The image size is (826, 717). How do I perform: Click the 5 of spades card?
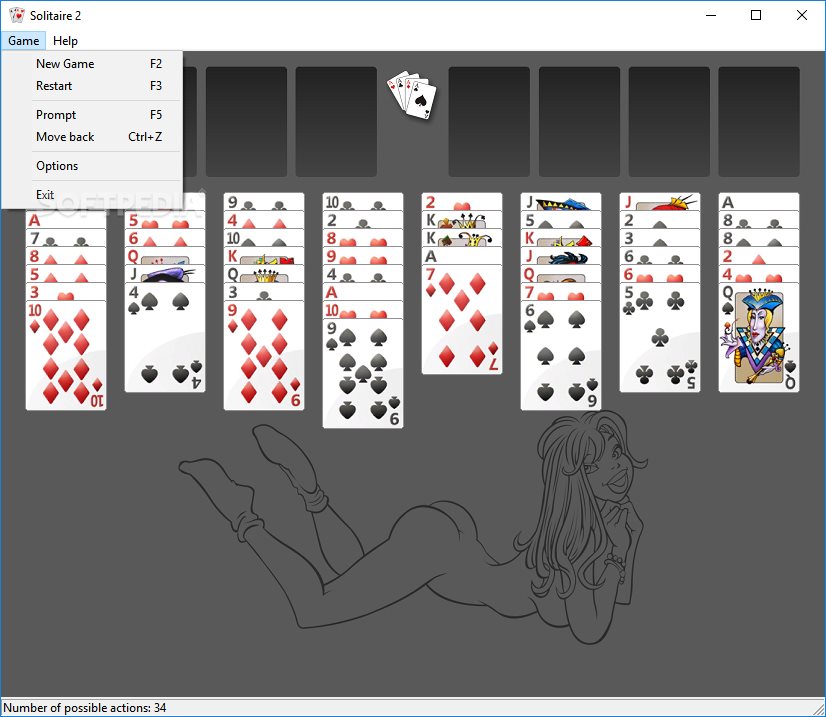pyautogui.click(x=561, y=220)
